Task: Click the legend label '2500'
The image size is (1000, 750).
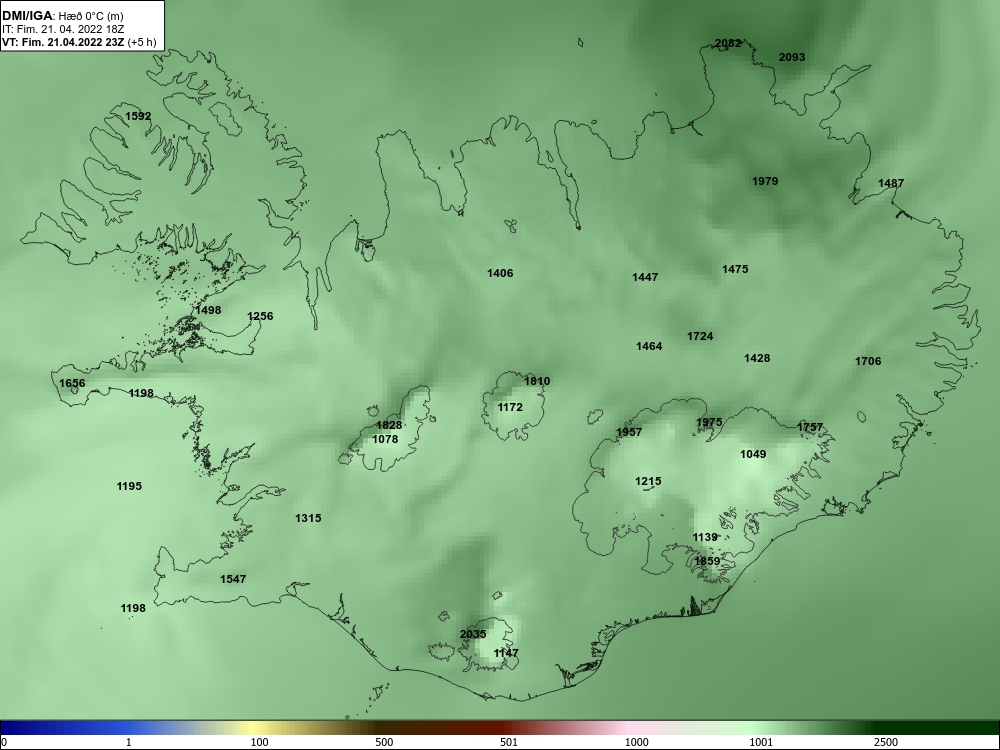Action: (x=886, y=742)
